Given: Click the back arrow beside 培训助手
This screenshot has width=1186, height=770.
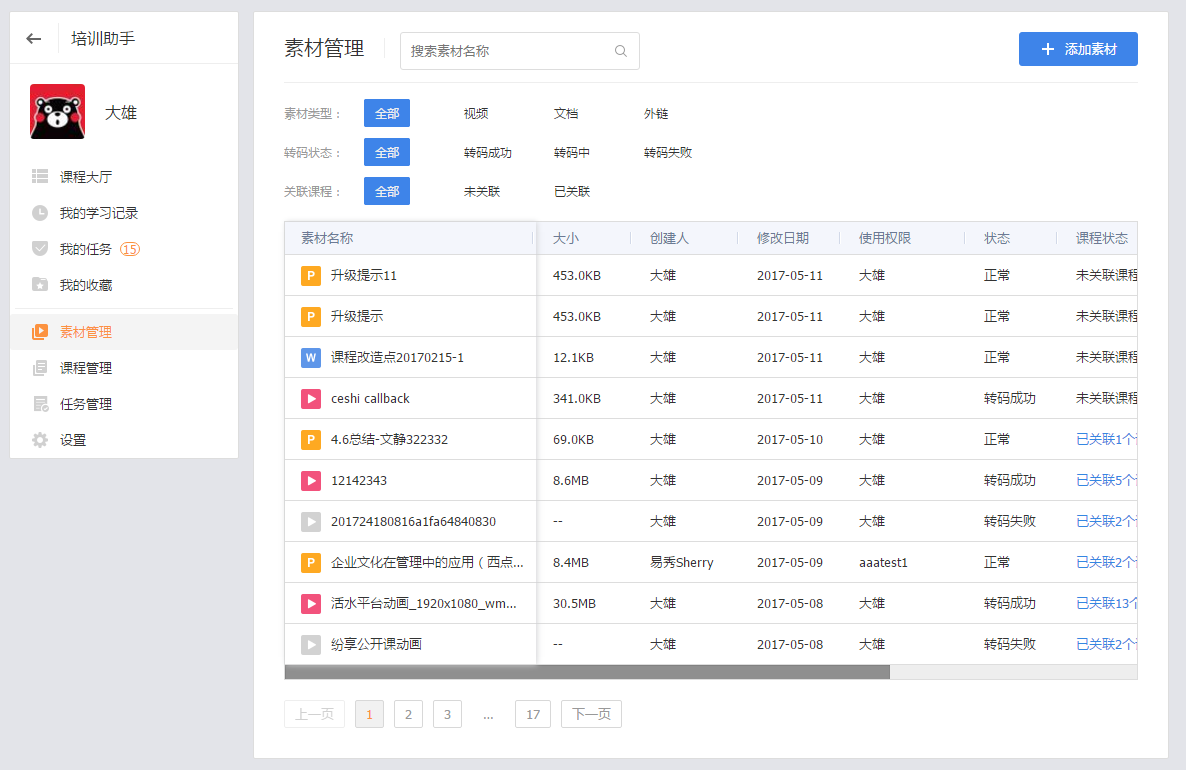Looking at the screenshot, I should pyautogui.click(x=33, y=39).
